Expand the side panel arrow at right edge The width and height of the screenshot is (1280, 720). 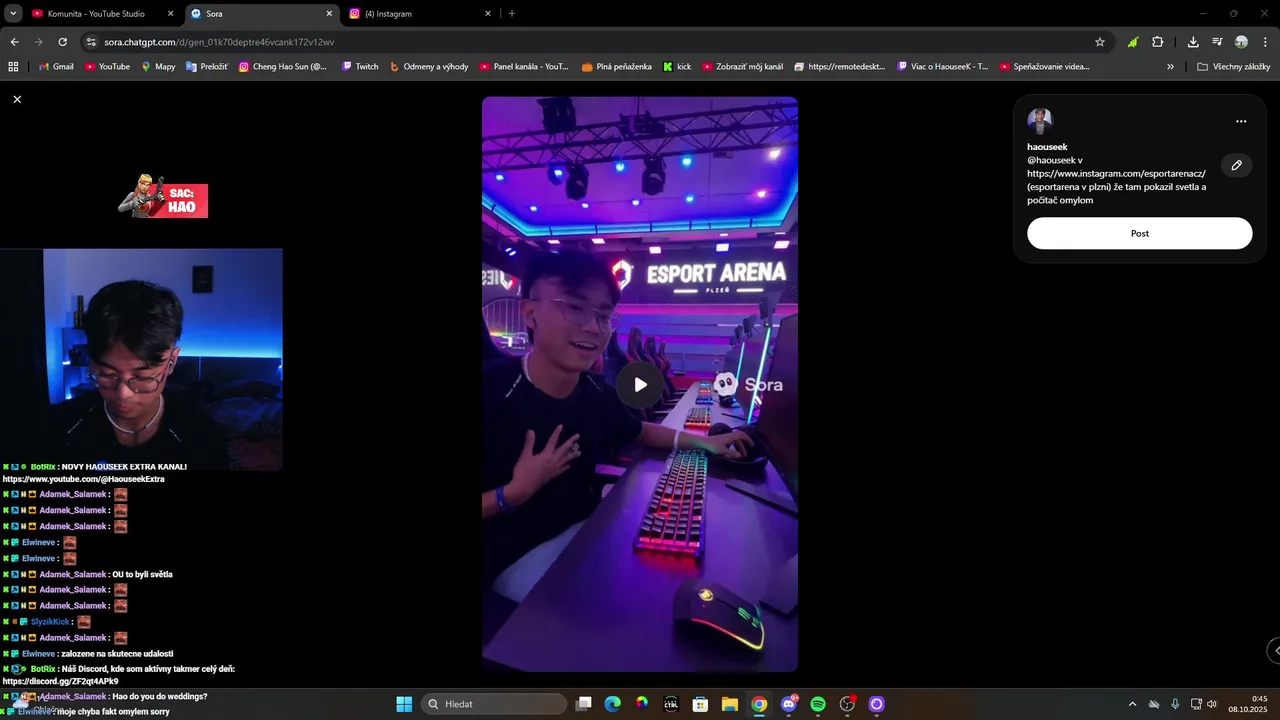click(x=1275, y=650)
